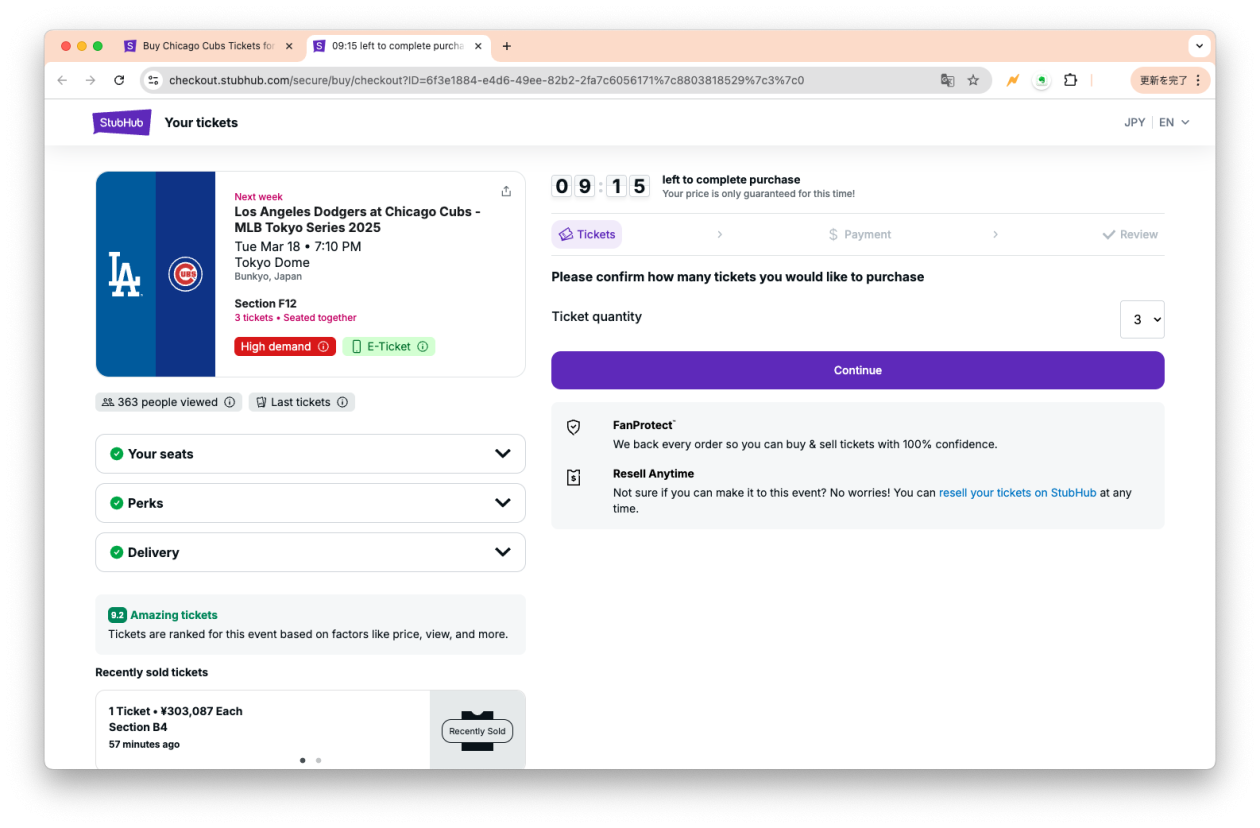Viewport: 1260px width, 828px height.
Task: Click the orange extension icon in toolbar
Action: [1013, 80]
